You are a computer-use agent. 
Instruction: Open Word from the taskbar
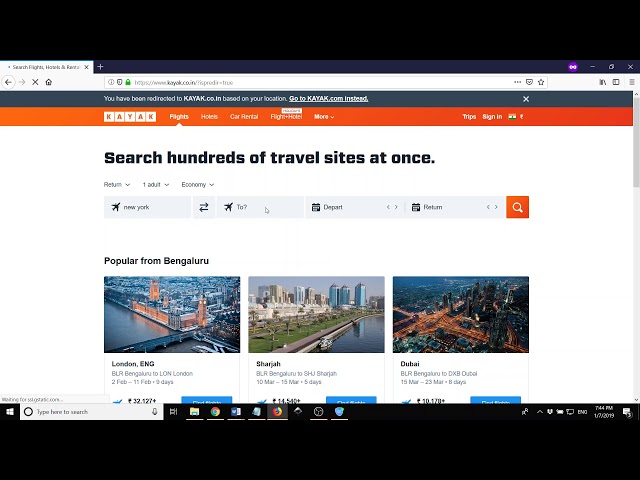[x=236, y=412]
